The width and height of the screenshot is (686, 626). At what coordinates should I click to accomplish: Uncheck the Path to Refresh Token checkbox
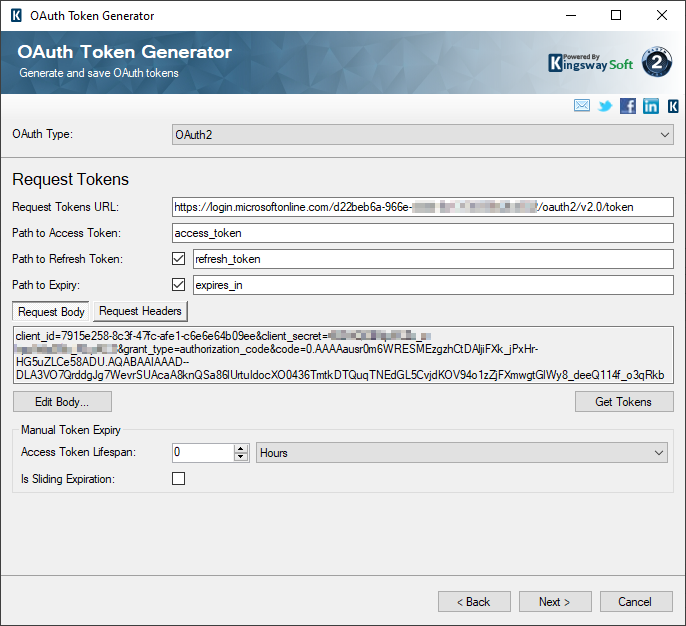coord(179,259)
